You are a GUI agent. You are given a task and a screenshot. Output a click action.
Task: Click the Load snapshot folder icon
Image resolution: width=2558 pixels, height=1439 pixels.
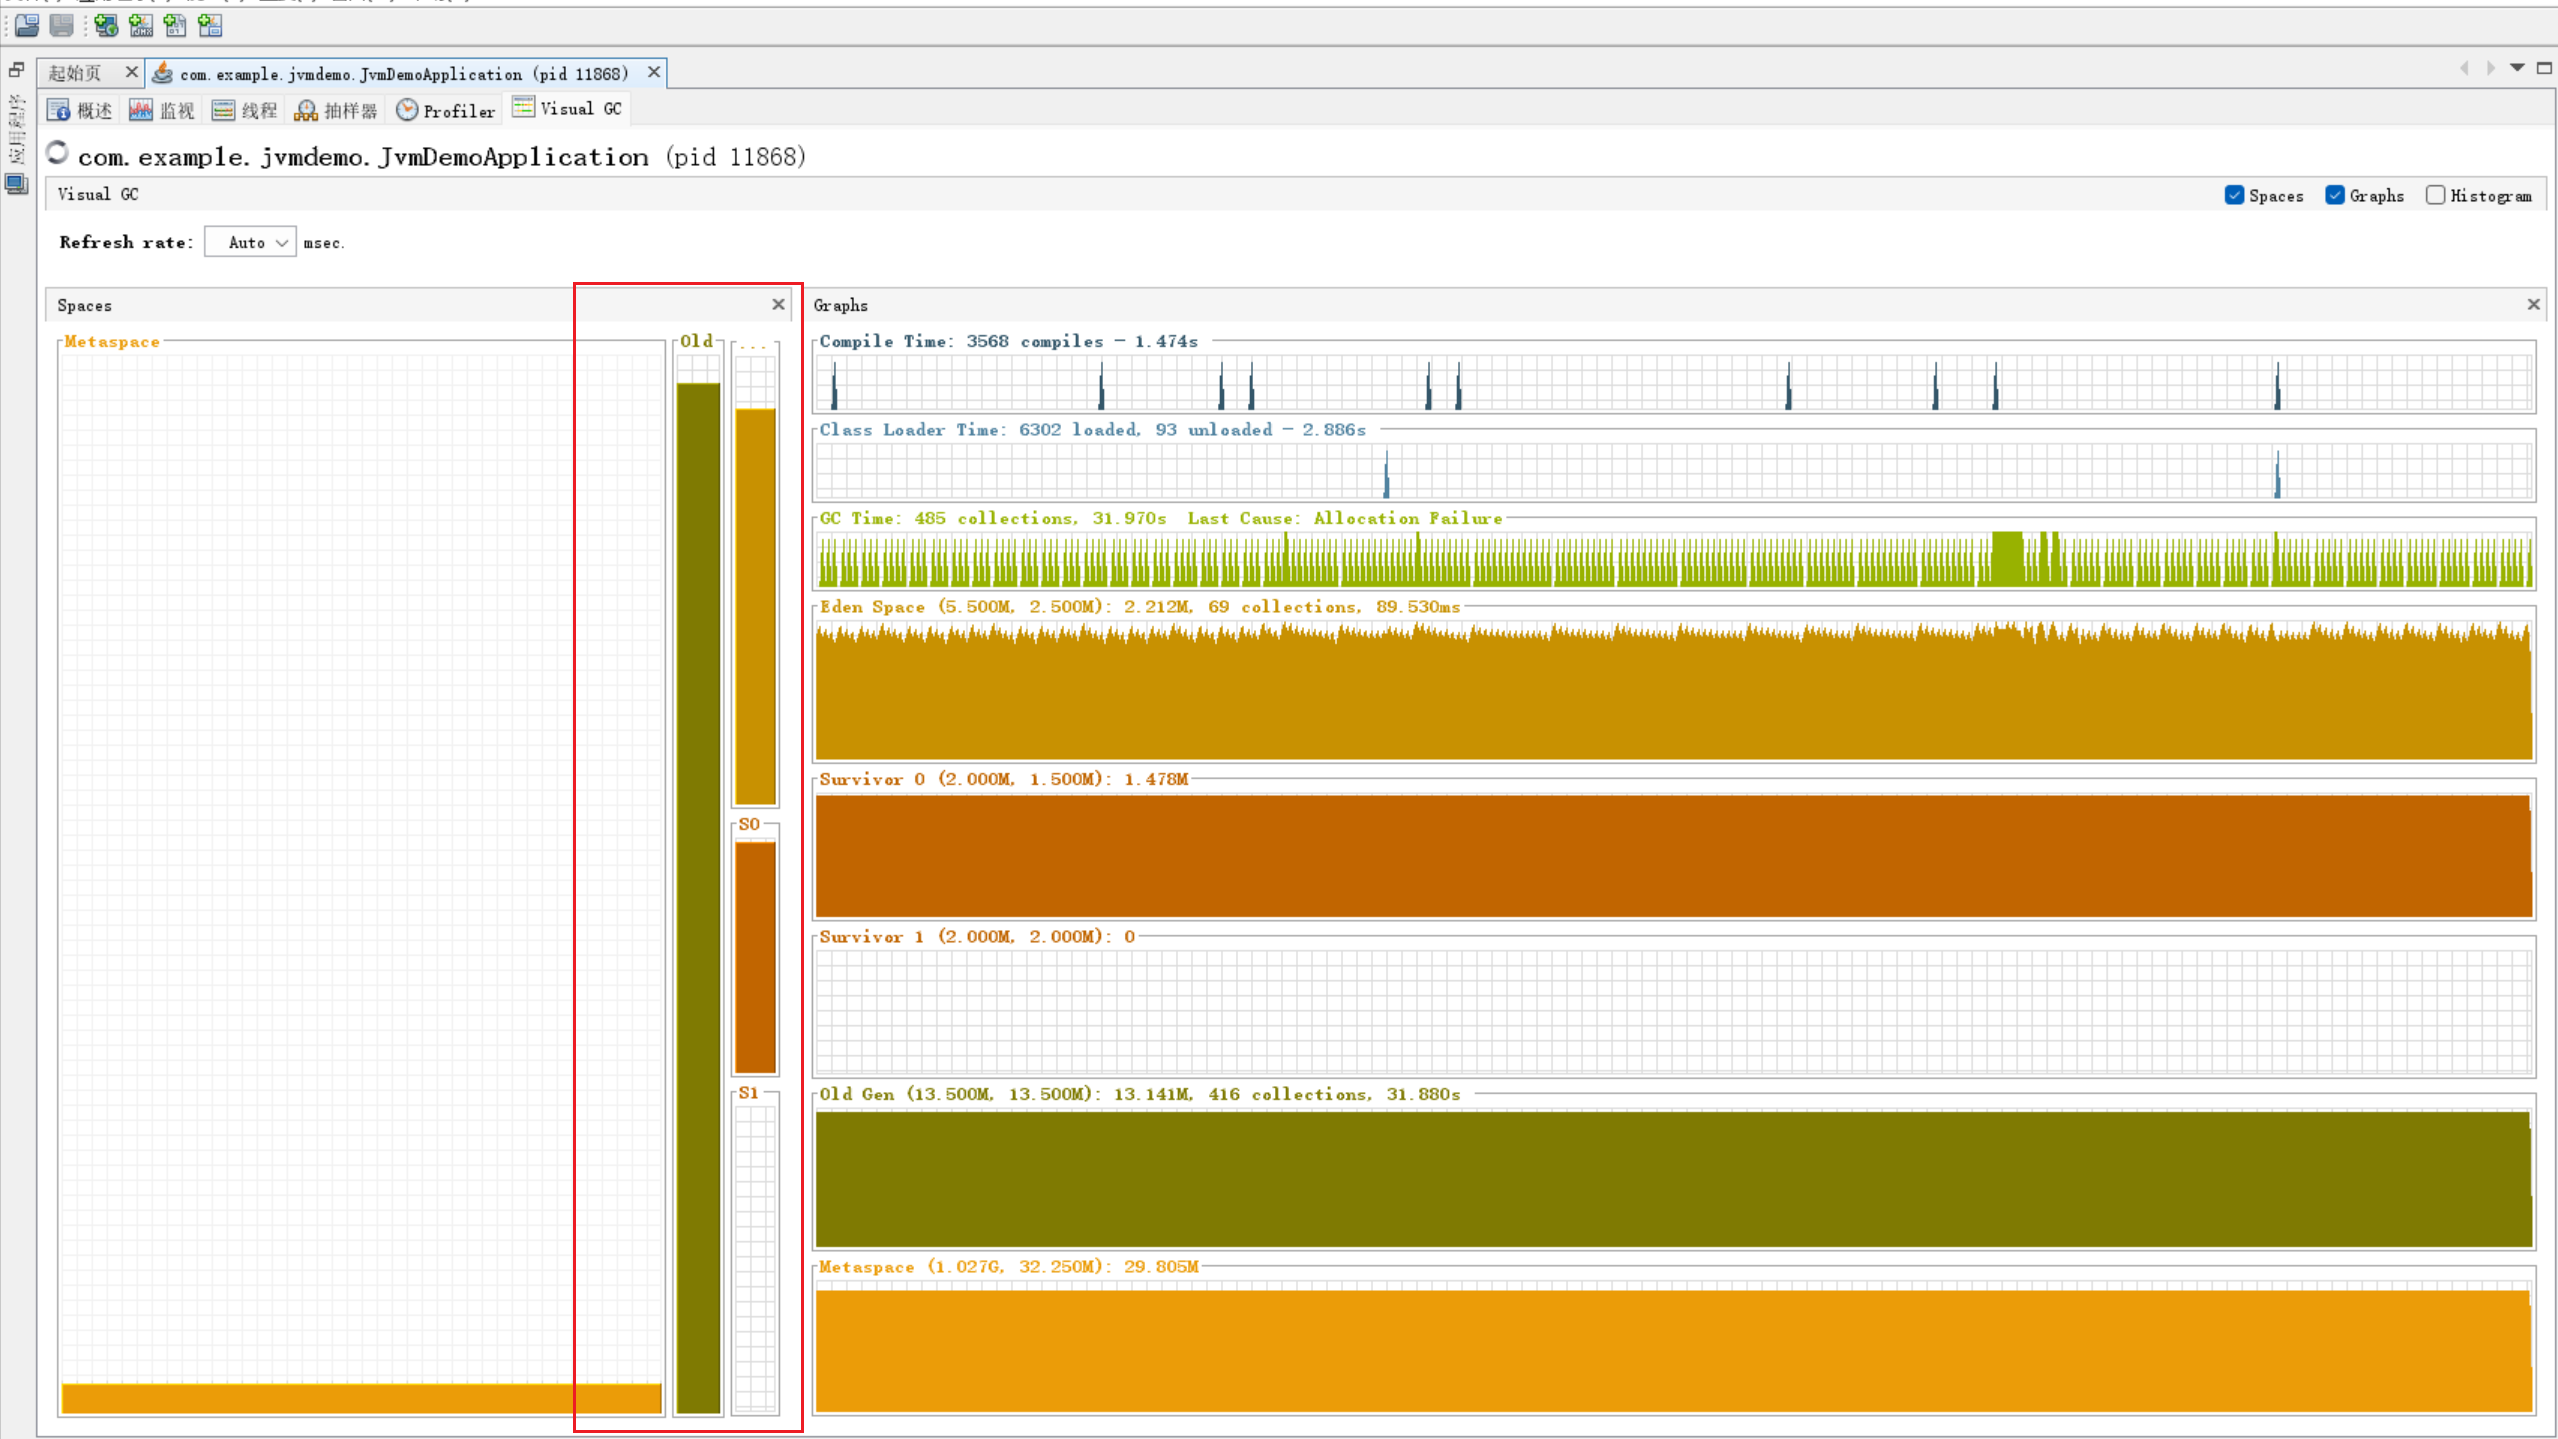[x=27, y=25]
